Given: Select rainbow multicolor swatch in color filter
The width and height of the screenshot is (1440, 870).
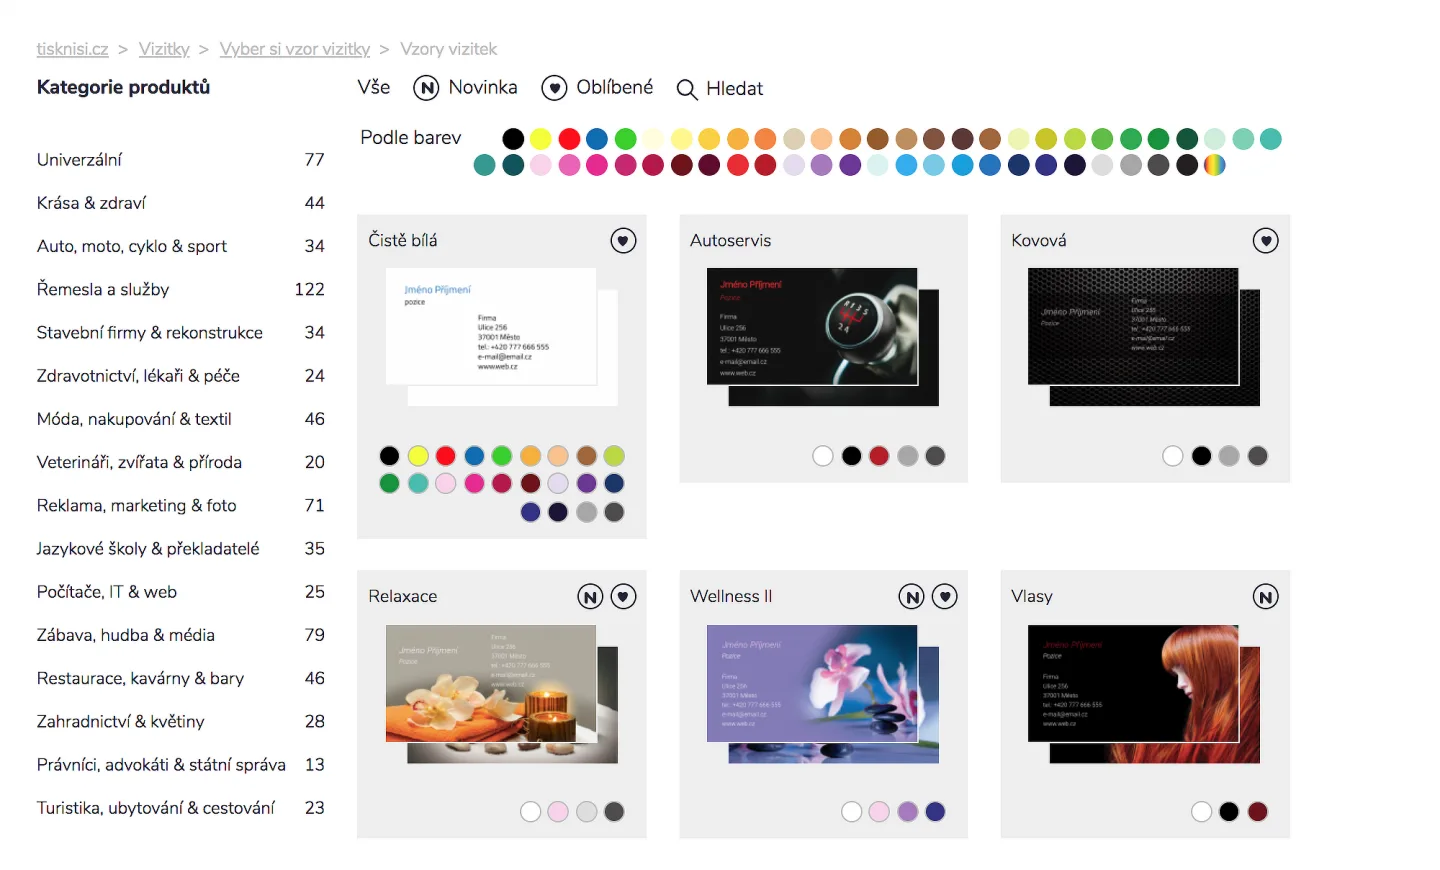Looking at the screenshot, I should click(x=1214, y=165).
